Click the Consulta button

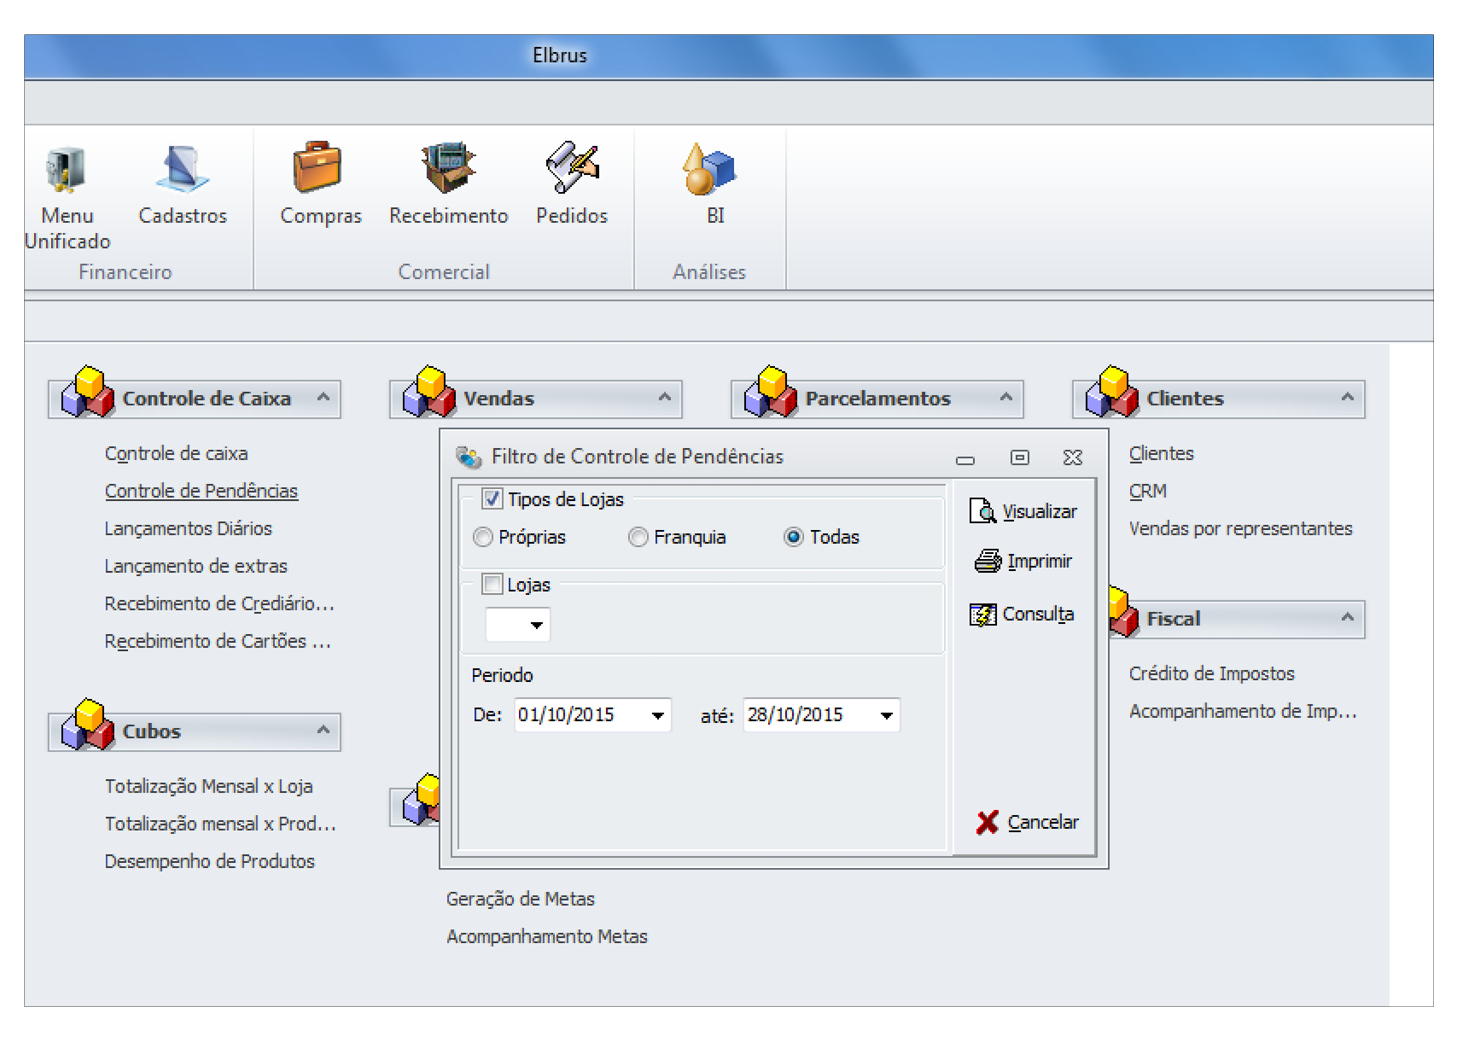tap(1023, 614)
